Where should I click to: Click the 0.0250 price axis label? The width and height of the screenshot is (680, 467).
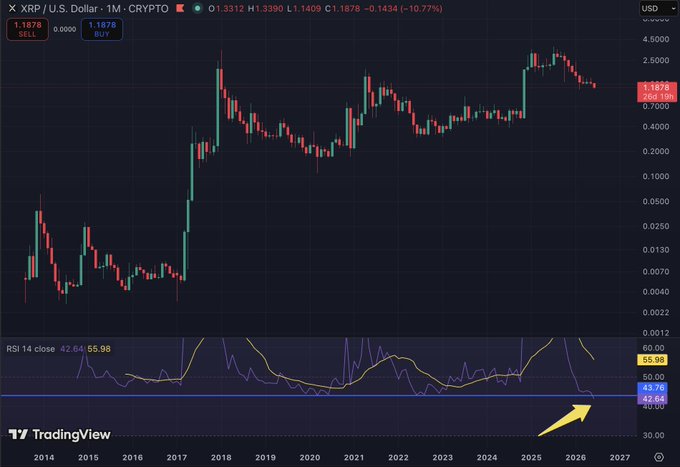tap(655, 226)
